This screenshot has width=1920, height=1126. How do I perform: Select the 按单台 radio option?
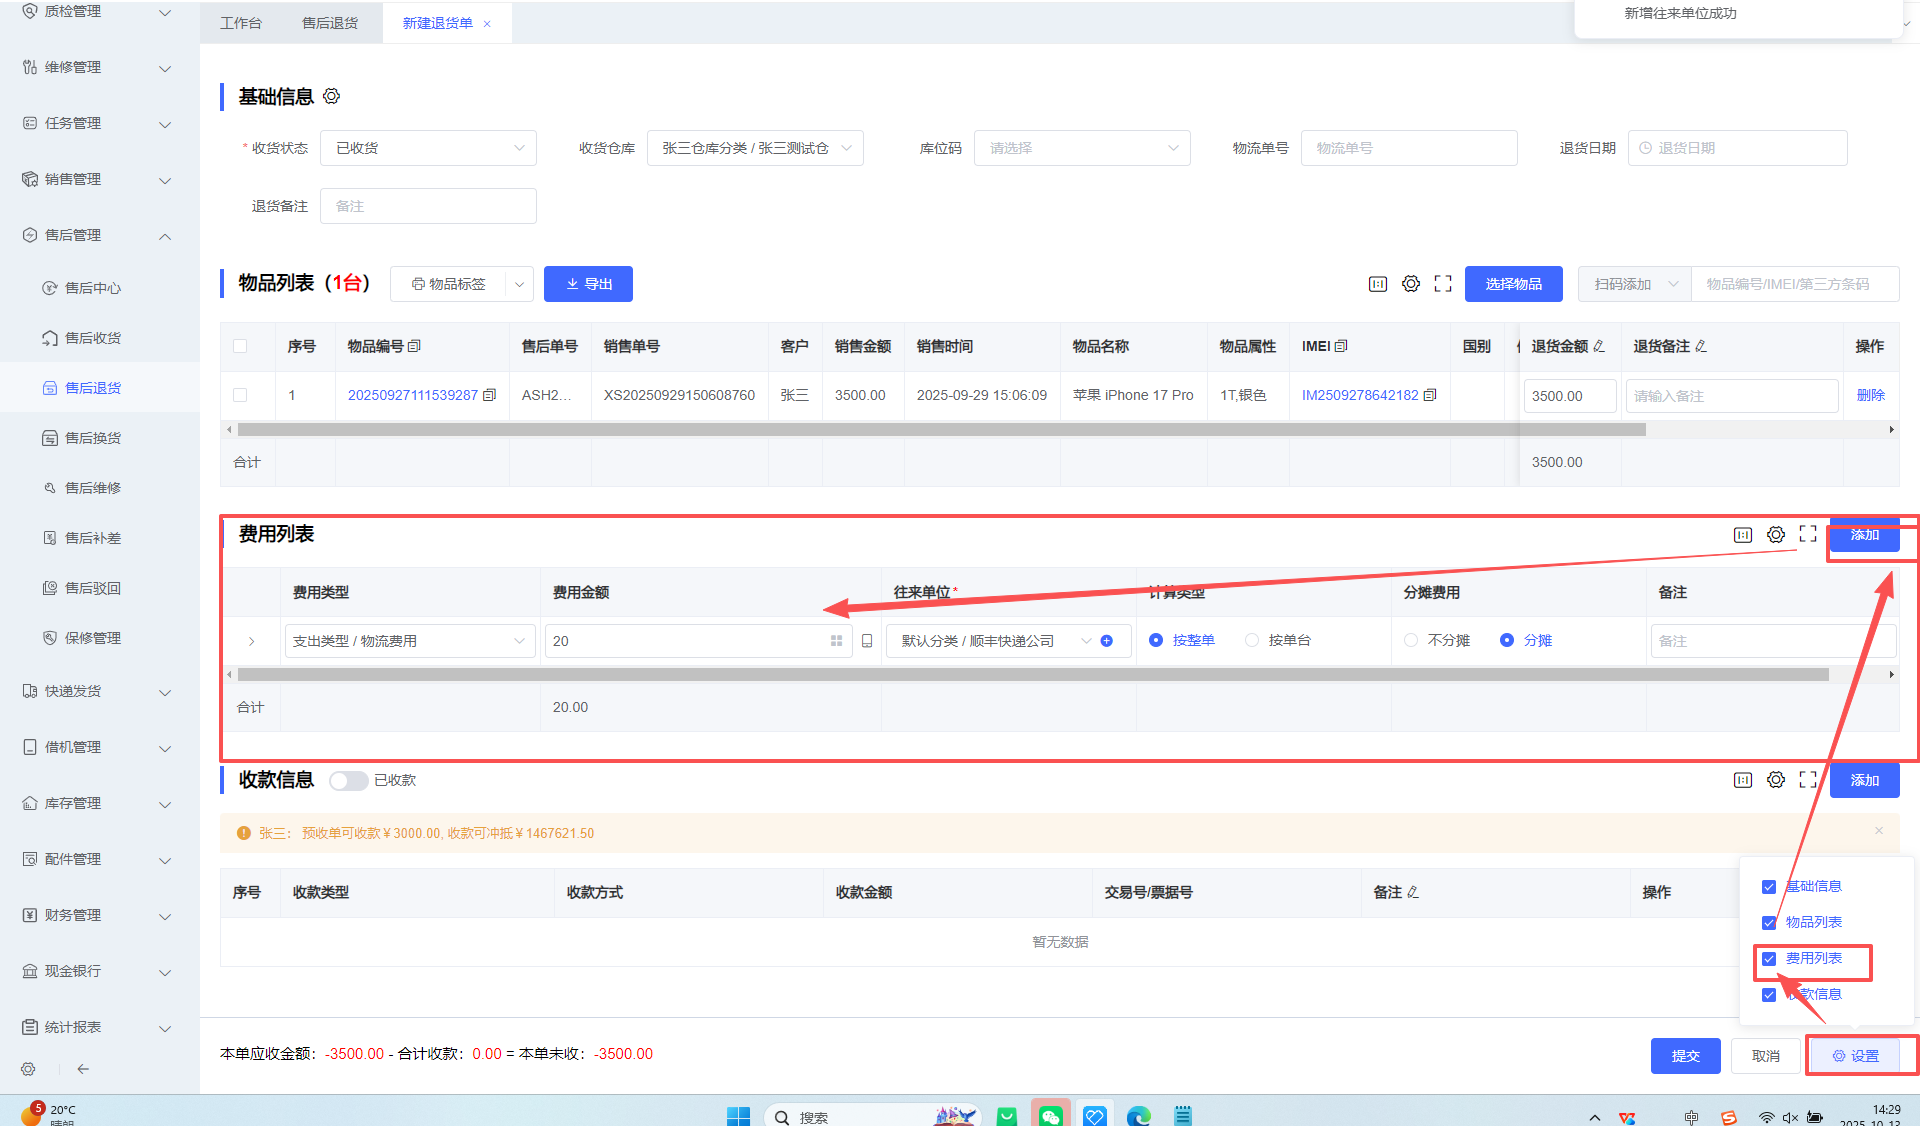click(x=1252, y=640)
